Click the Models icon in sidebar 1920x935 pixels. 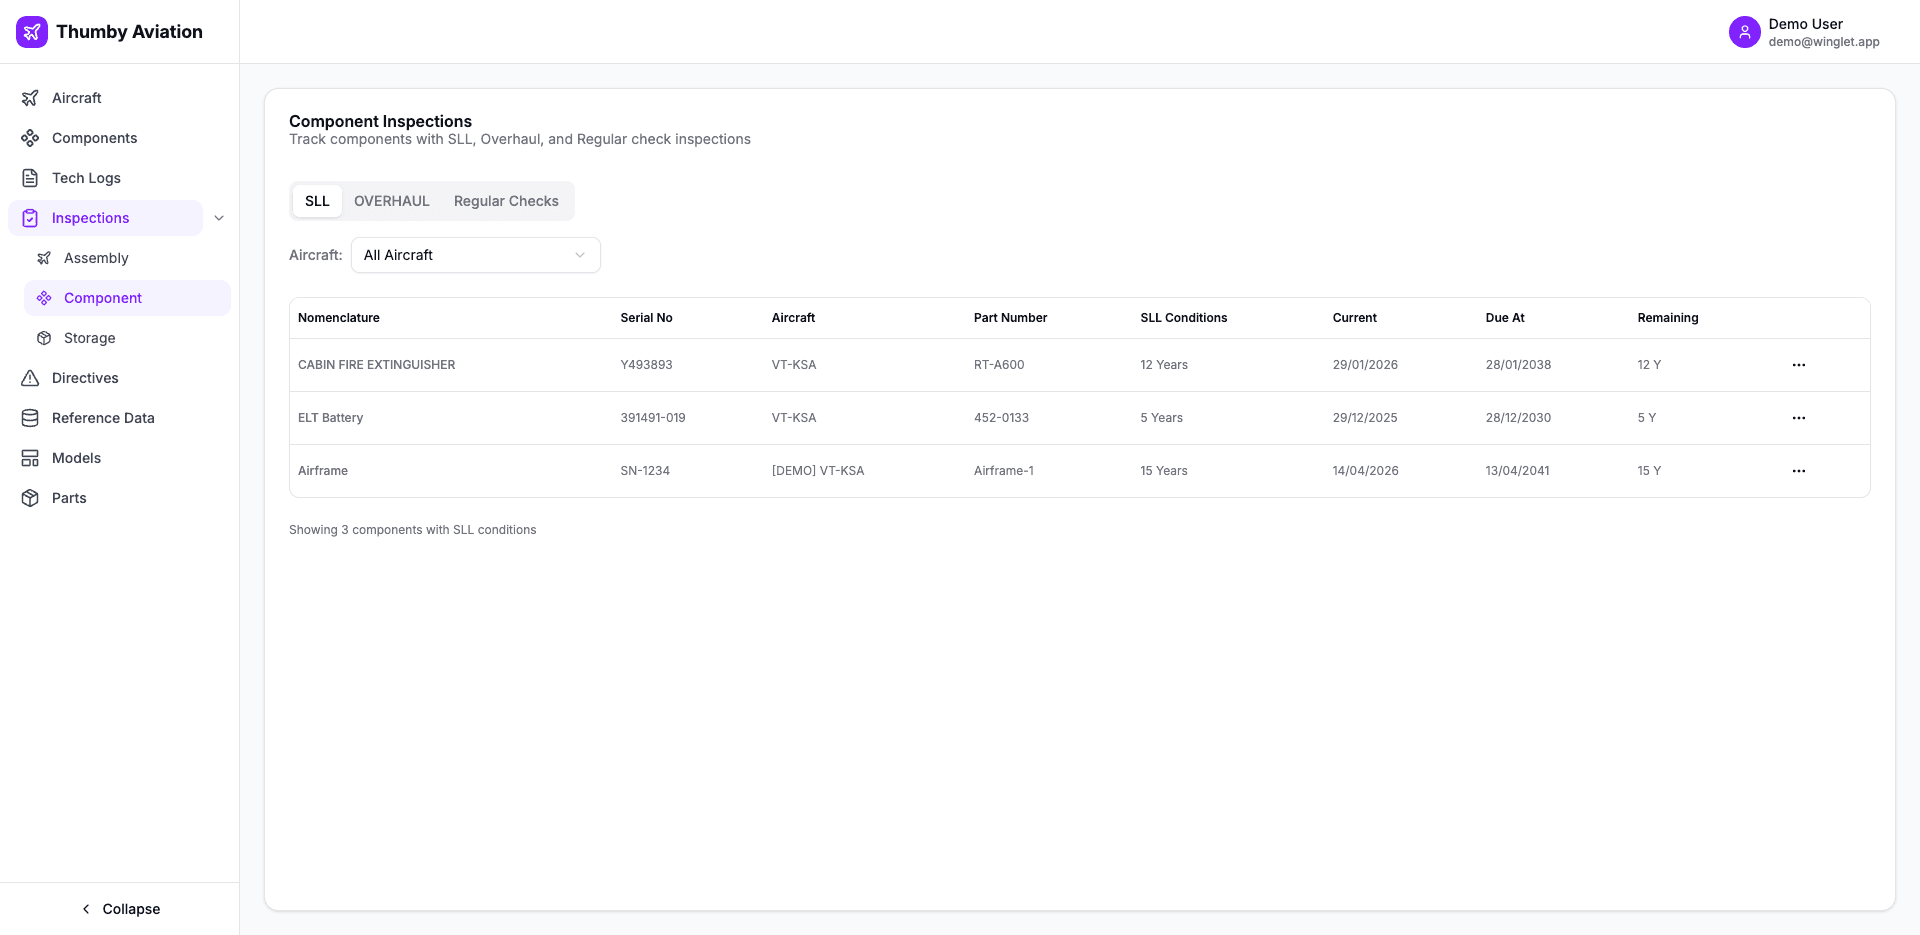pos(30,458)
